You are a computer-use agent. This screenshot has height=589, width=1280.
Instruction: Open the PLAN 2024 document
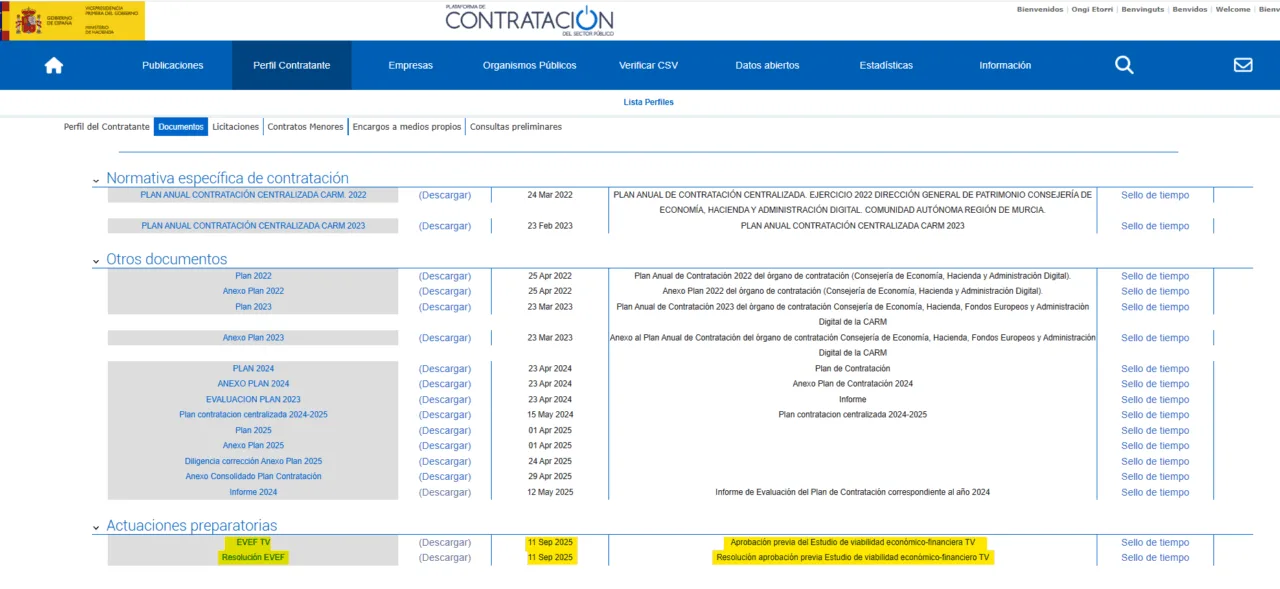click(x=253, y=369)
